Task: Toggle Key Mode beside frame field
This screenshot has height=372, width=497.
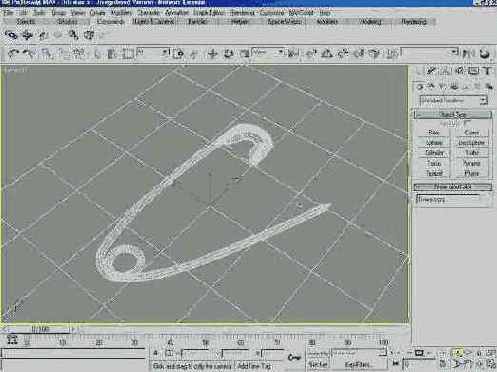Action: click(396, 363)
